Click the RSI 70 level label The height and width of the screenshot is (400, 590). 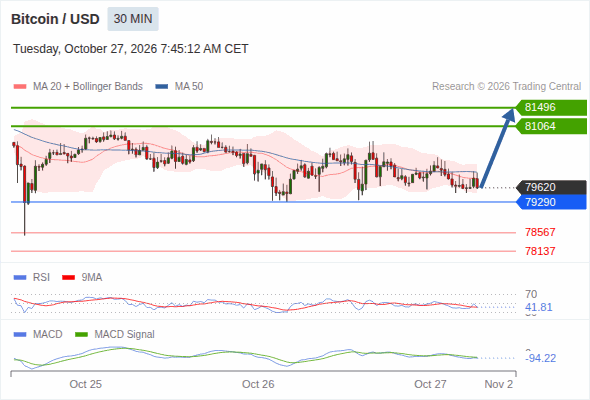coord(531,294)
